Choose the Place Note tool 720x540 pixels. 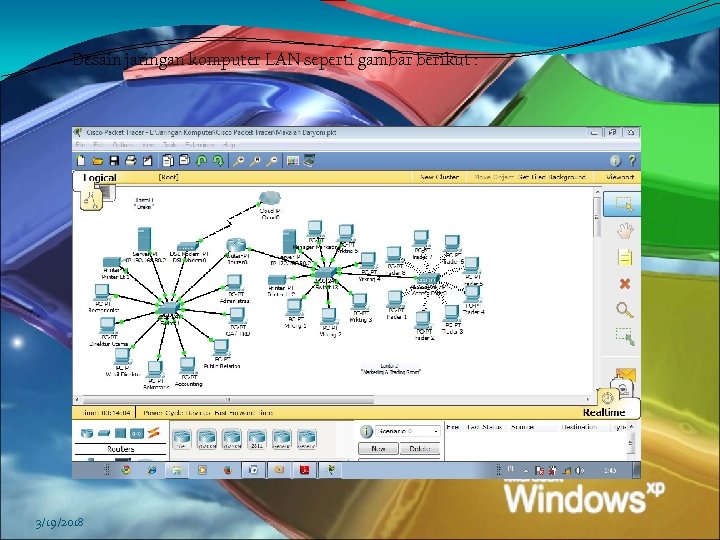pyautogui.click(x=624, y=257)
